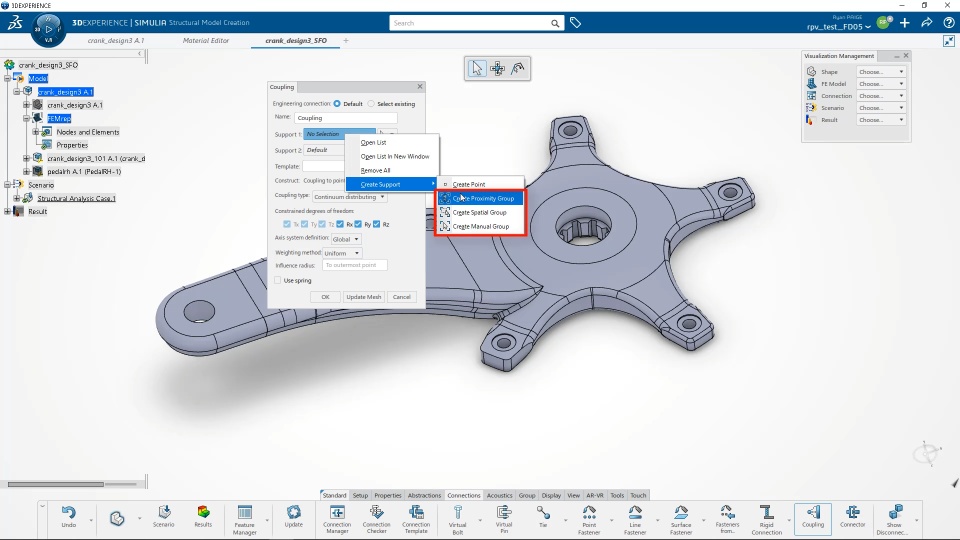Open the FE Model Choose dropdown

pos(880,84)
